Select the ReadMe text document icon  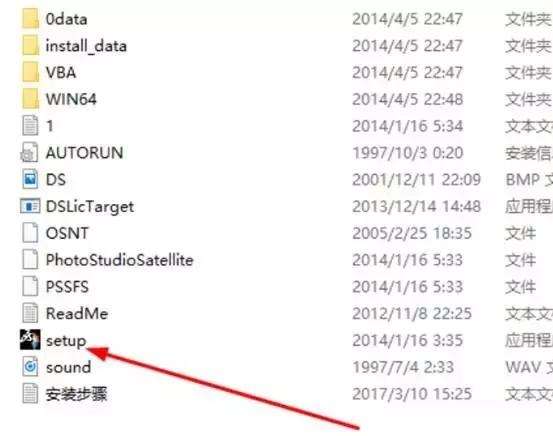click(30, 313)
